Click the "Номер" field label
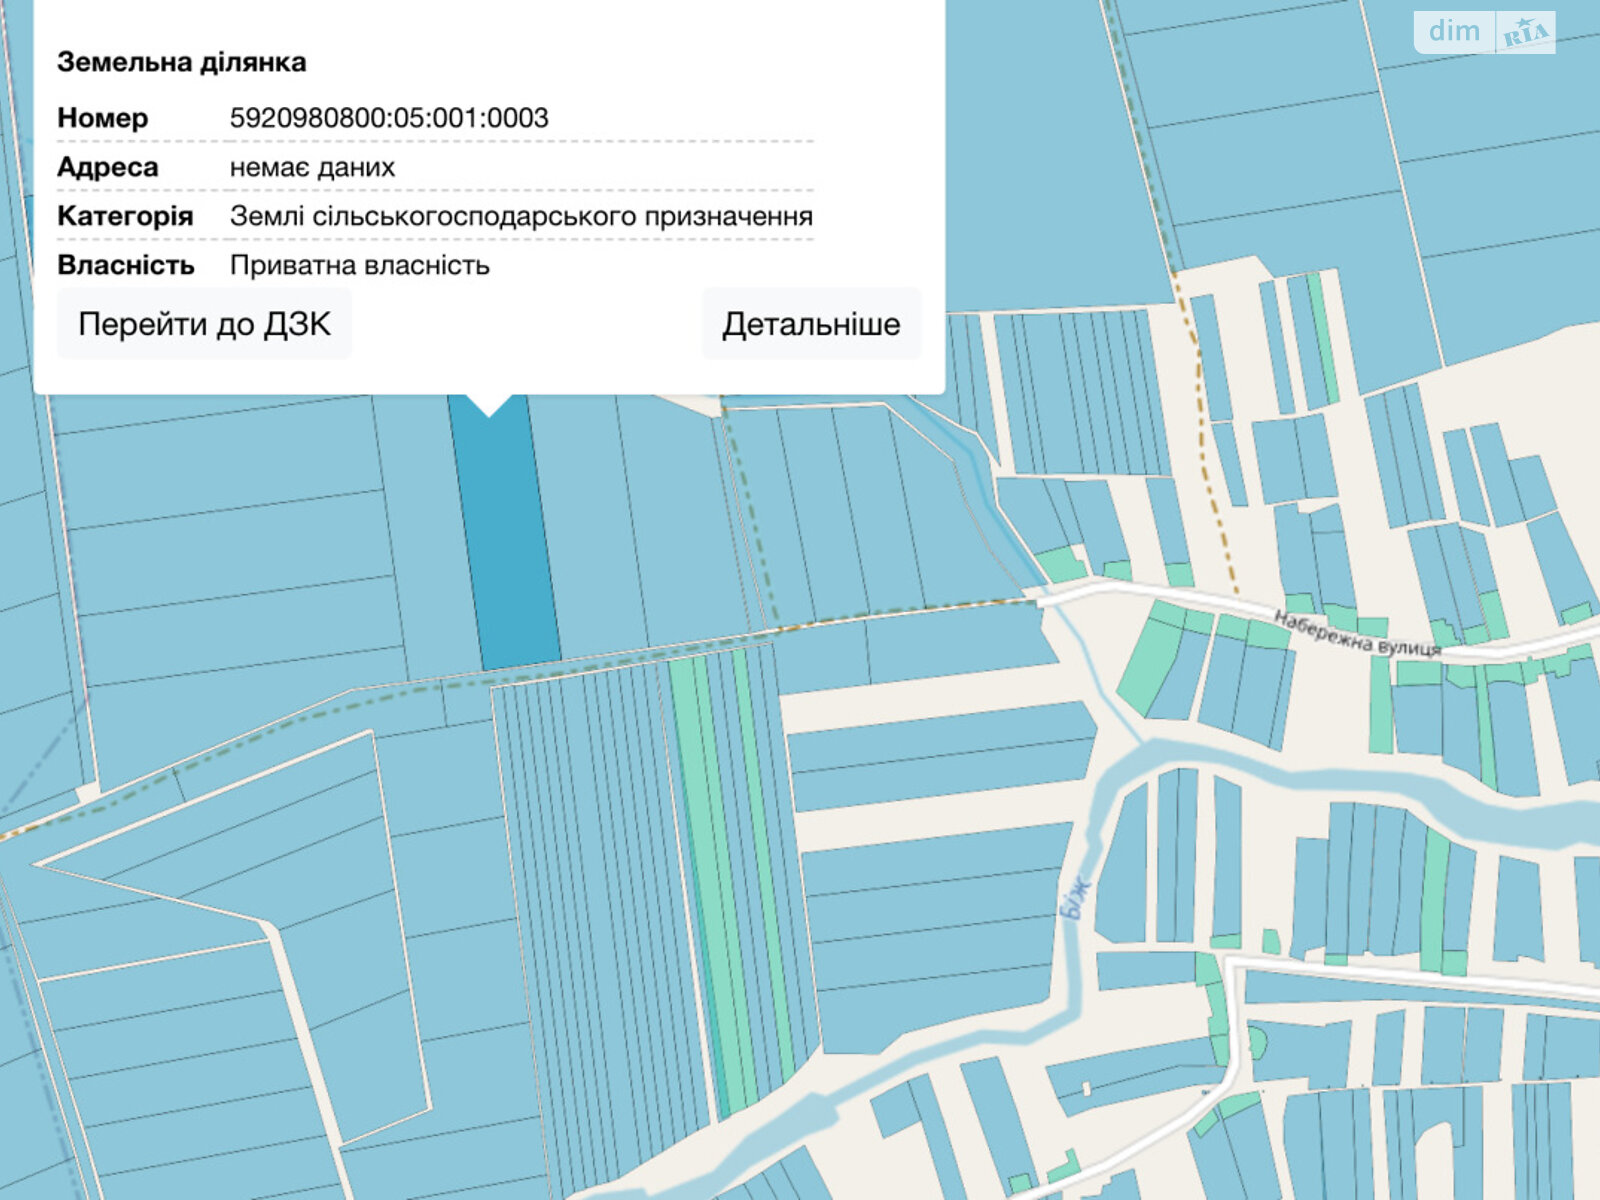1600x1200 pixels. coord(102,118)
